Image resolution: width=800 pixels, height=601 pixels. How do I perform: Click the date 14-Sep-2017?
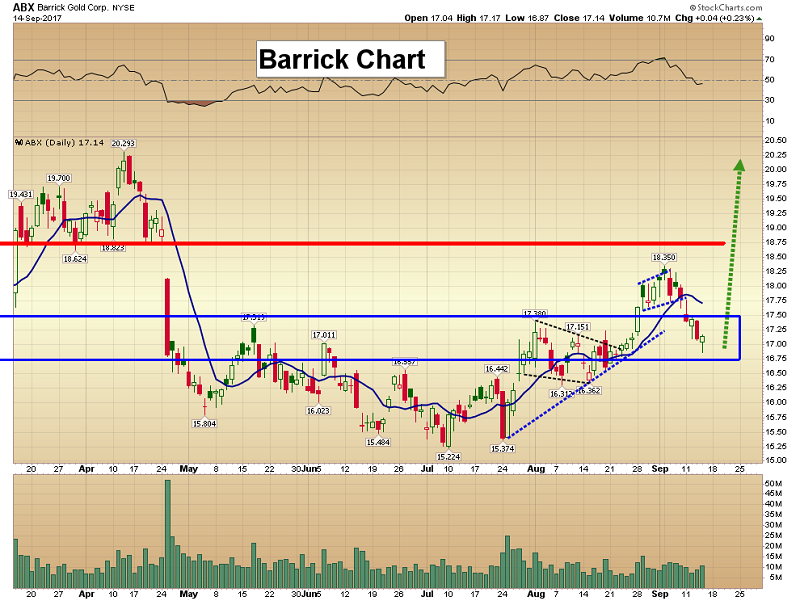37,18
